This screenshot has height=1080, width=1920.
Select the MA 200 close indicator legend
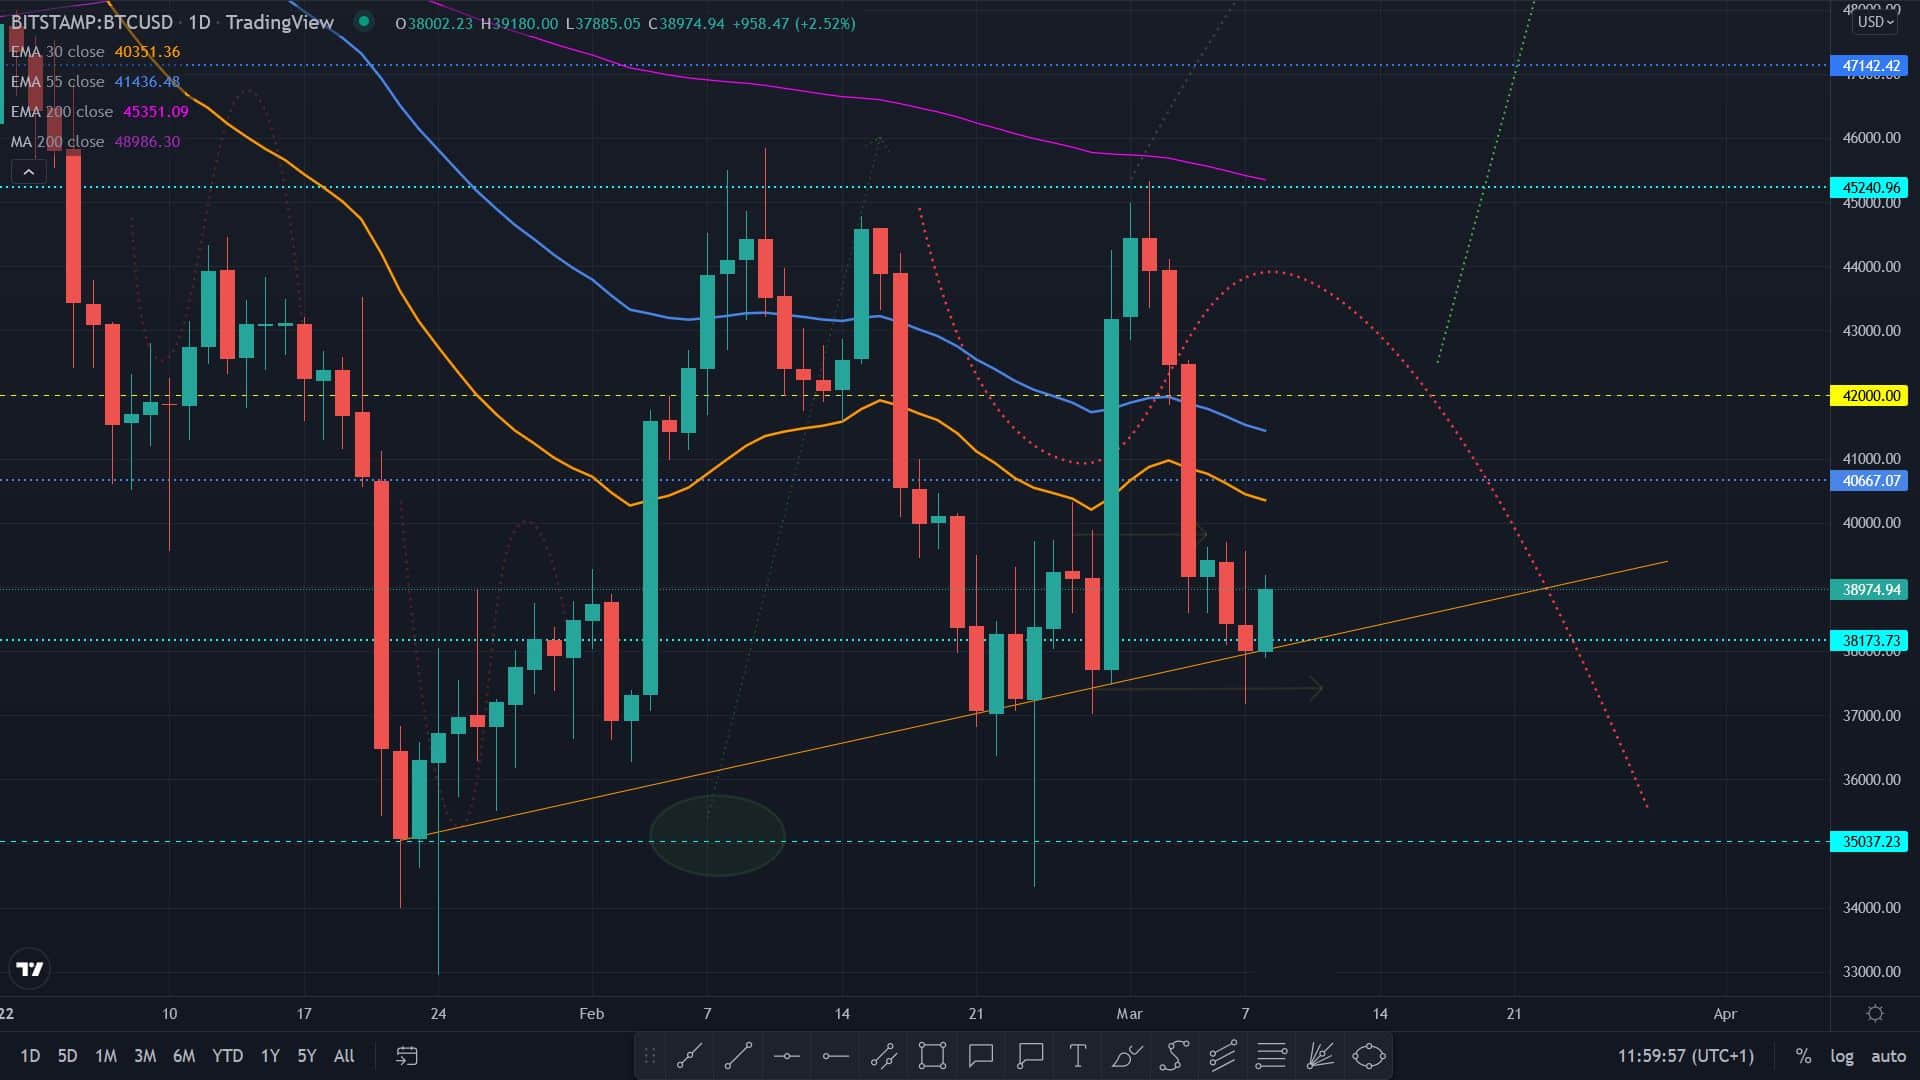[x=57, y=142]
